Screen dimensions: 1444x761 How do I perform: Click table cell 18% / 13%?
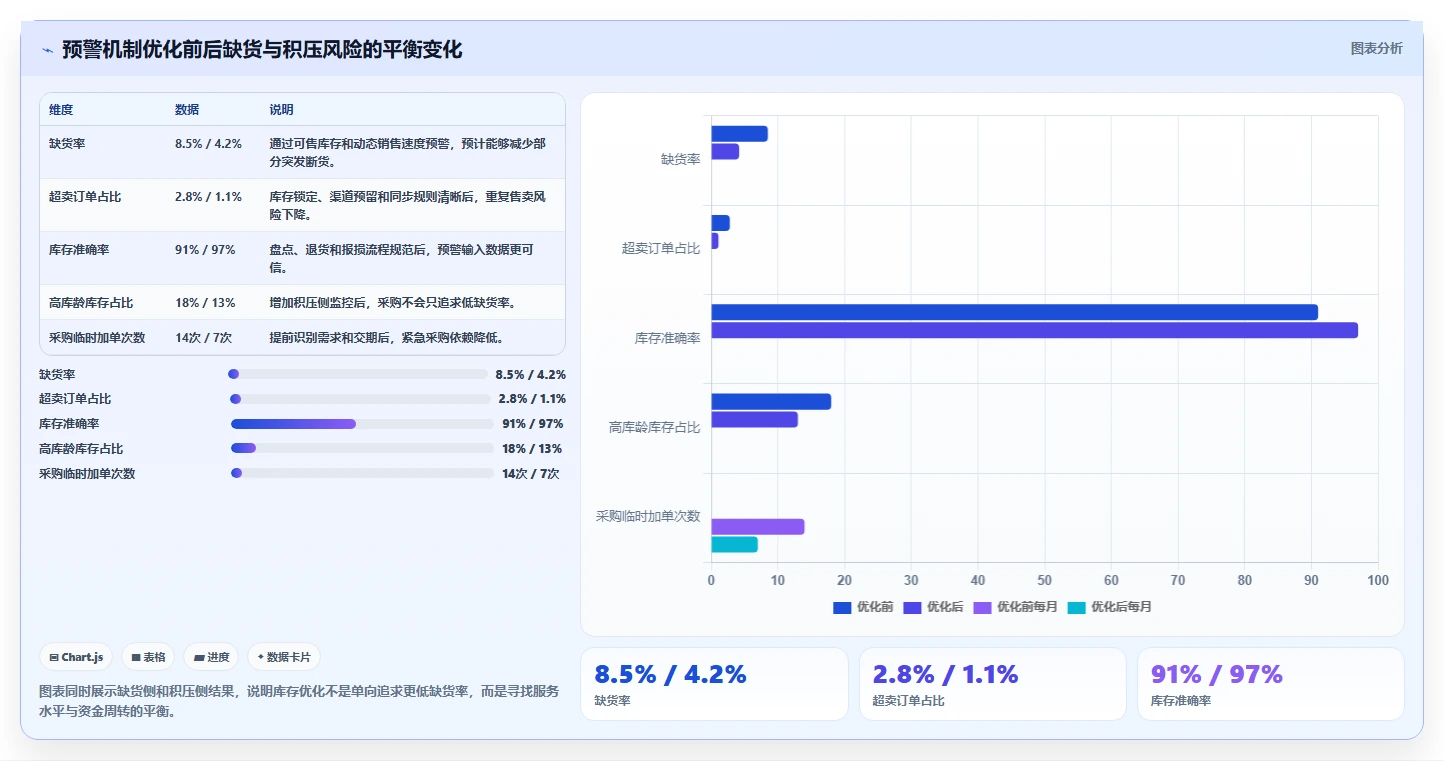pos(205,303)
